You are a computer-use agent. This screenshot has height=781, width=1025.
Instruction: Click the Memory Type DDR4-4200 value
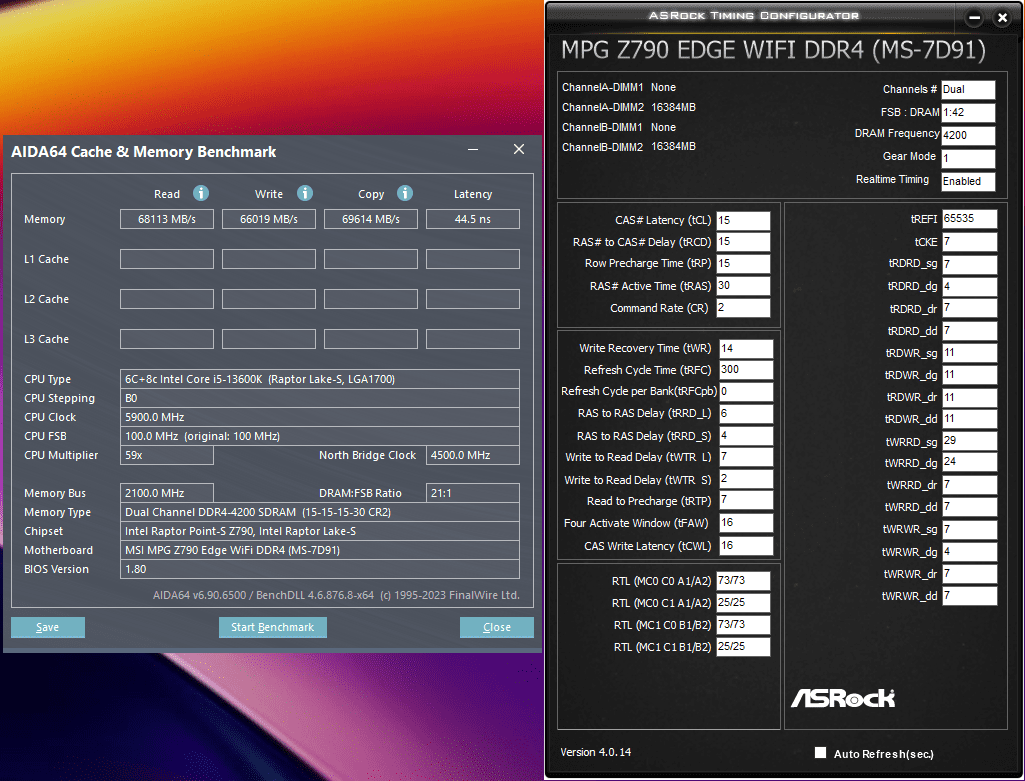pyautogui.click(x=320, y=512)
